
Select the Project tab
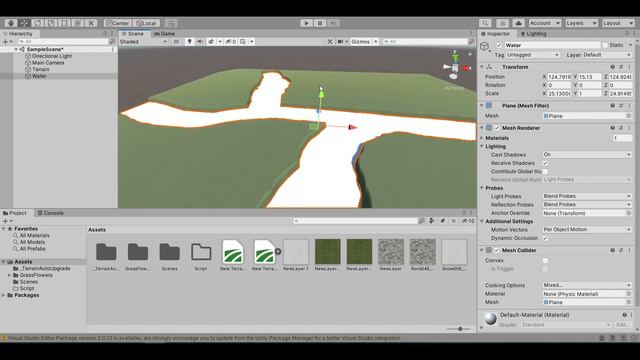pos(15,213)
